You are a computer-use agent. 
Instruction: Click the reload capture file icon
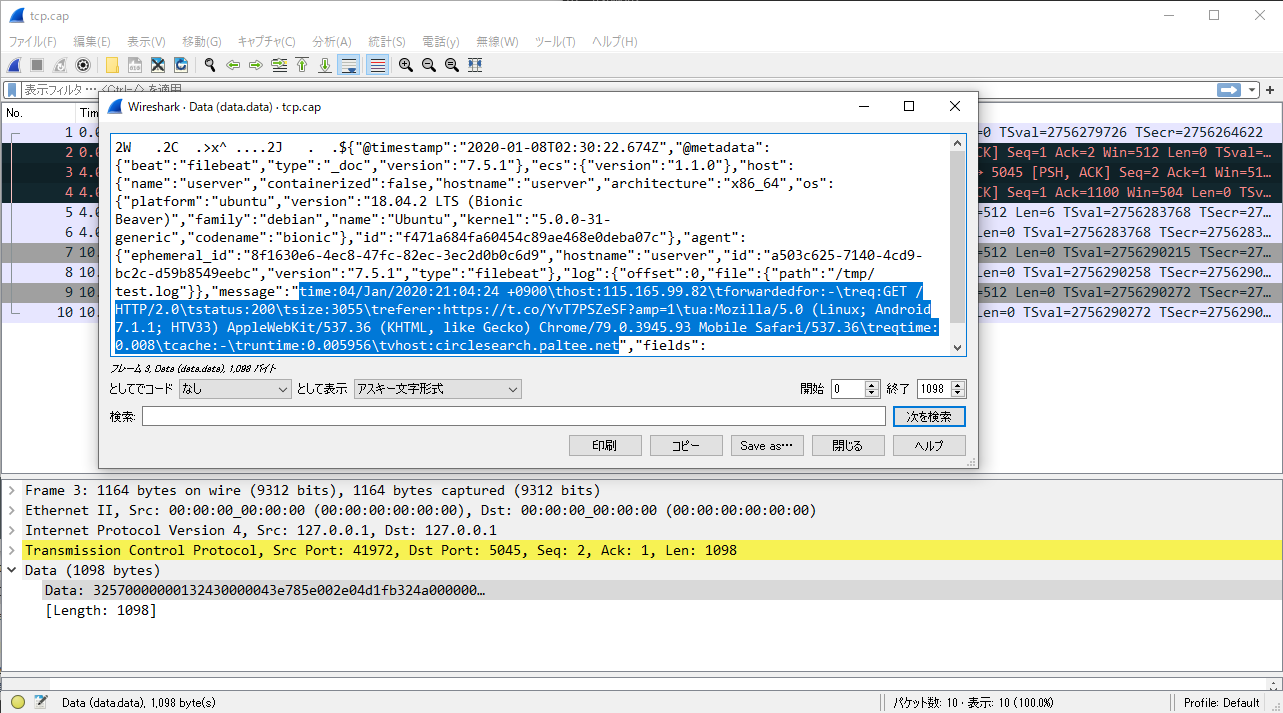point(181,65)
